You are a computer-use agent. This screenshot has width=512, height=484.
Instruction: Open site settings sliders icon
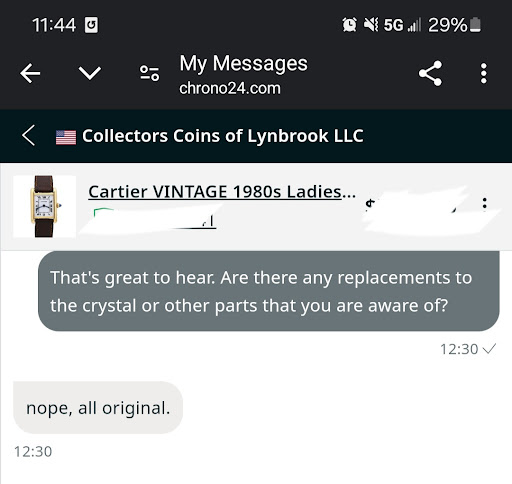[149, 73]
